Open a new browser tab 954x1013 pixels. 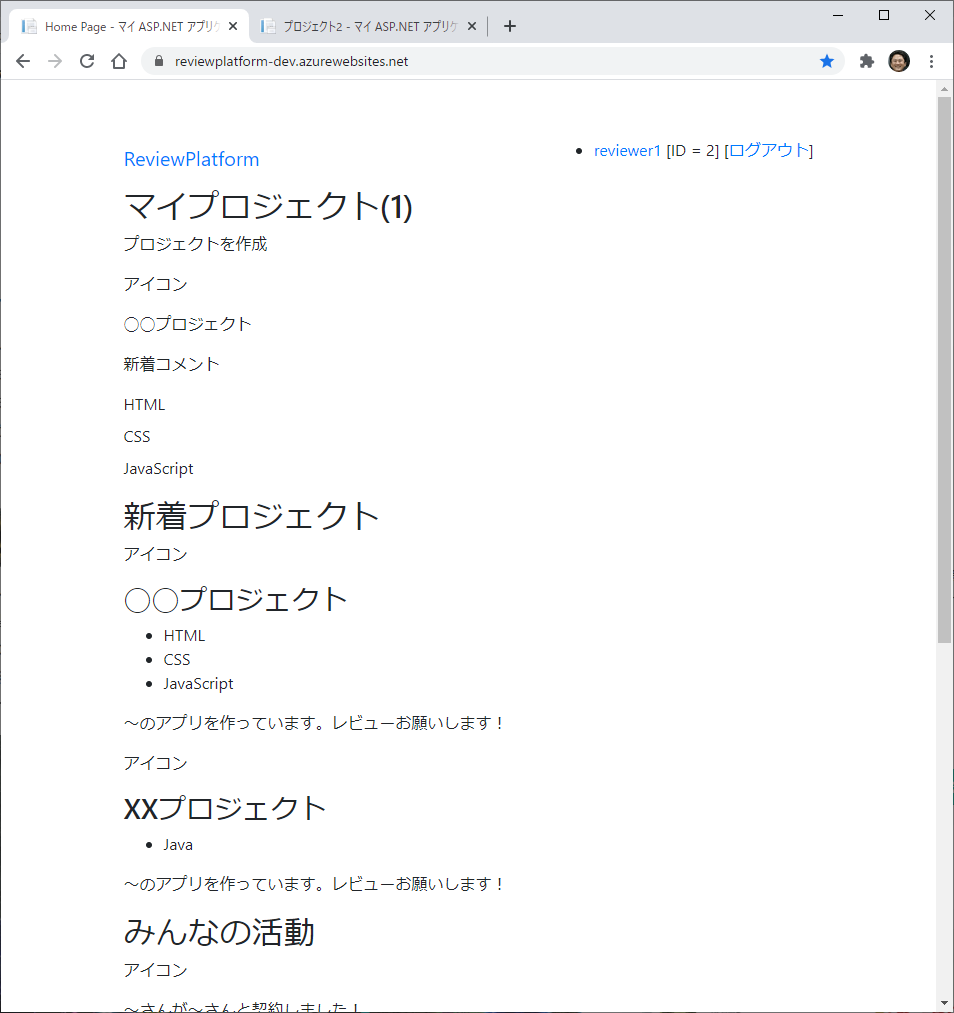pos(510,26)
